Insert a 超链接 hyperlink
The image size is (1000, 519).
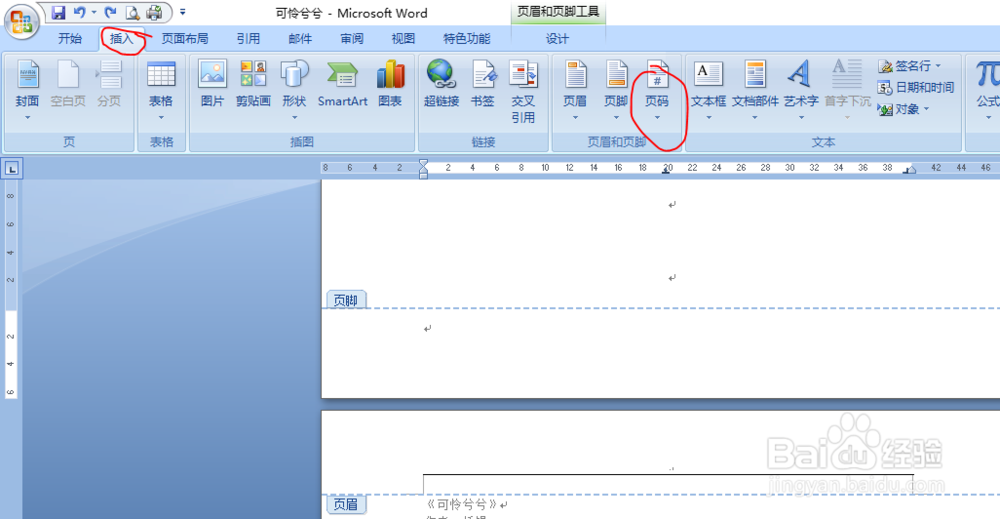click(x=441, y=84)
